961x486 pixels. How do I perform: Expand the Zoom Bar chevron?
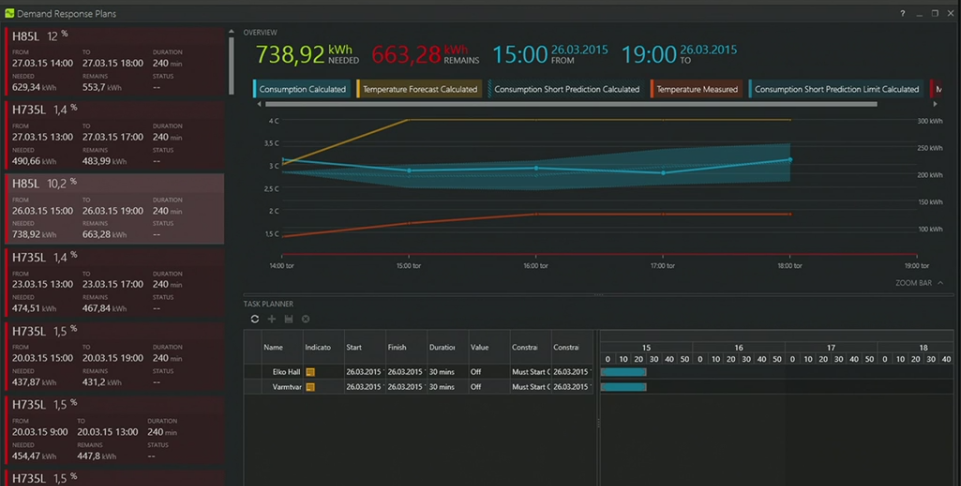click(x=940, y=283)
